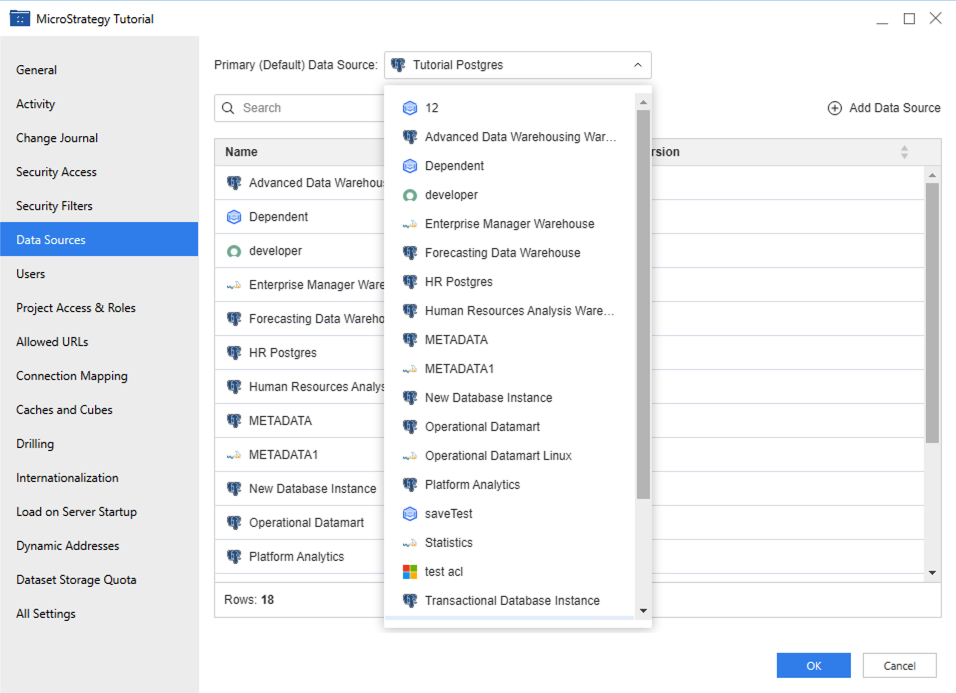Click the MySQL icon beside Statistics
This screenshot has height=693, width=956.
click(x=409, y=543)
